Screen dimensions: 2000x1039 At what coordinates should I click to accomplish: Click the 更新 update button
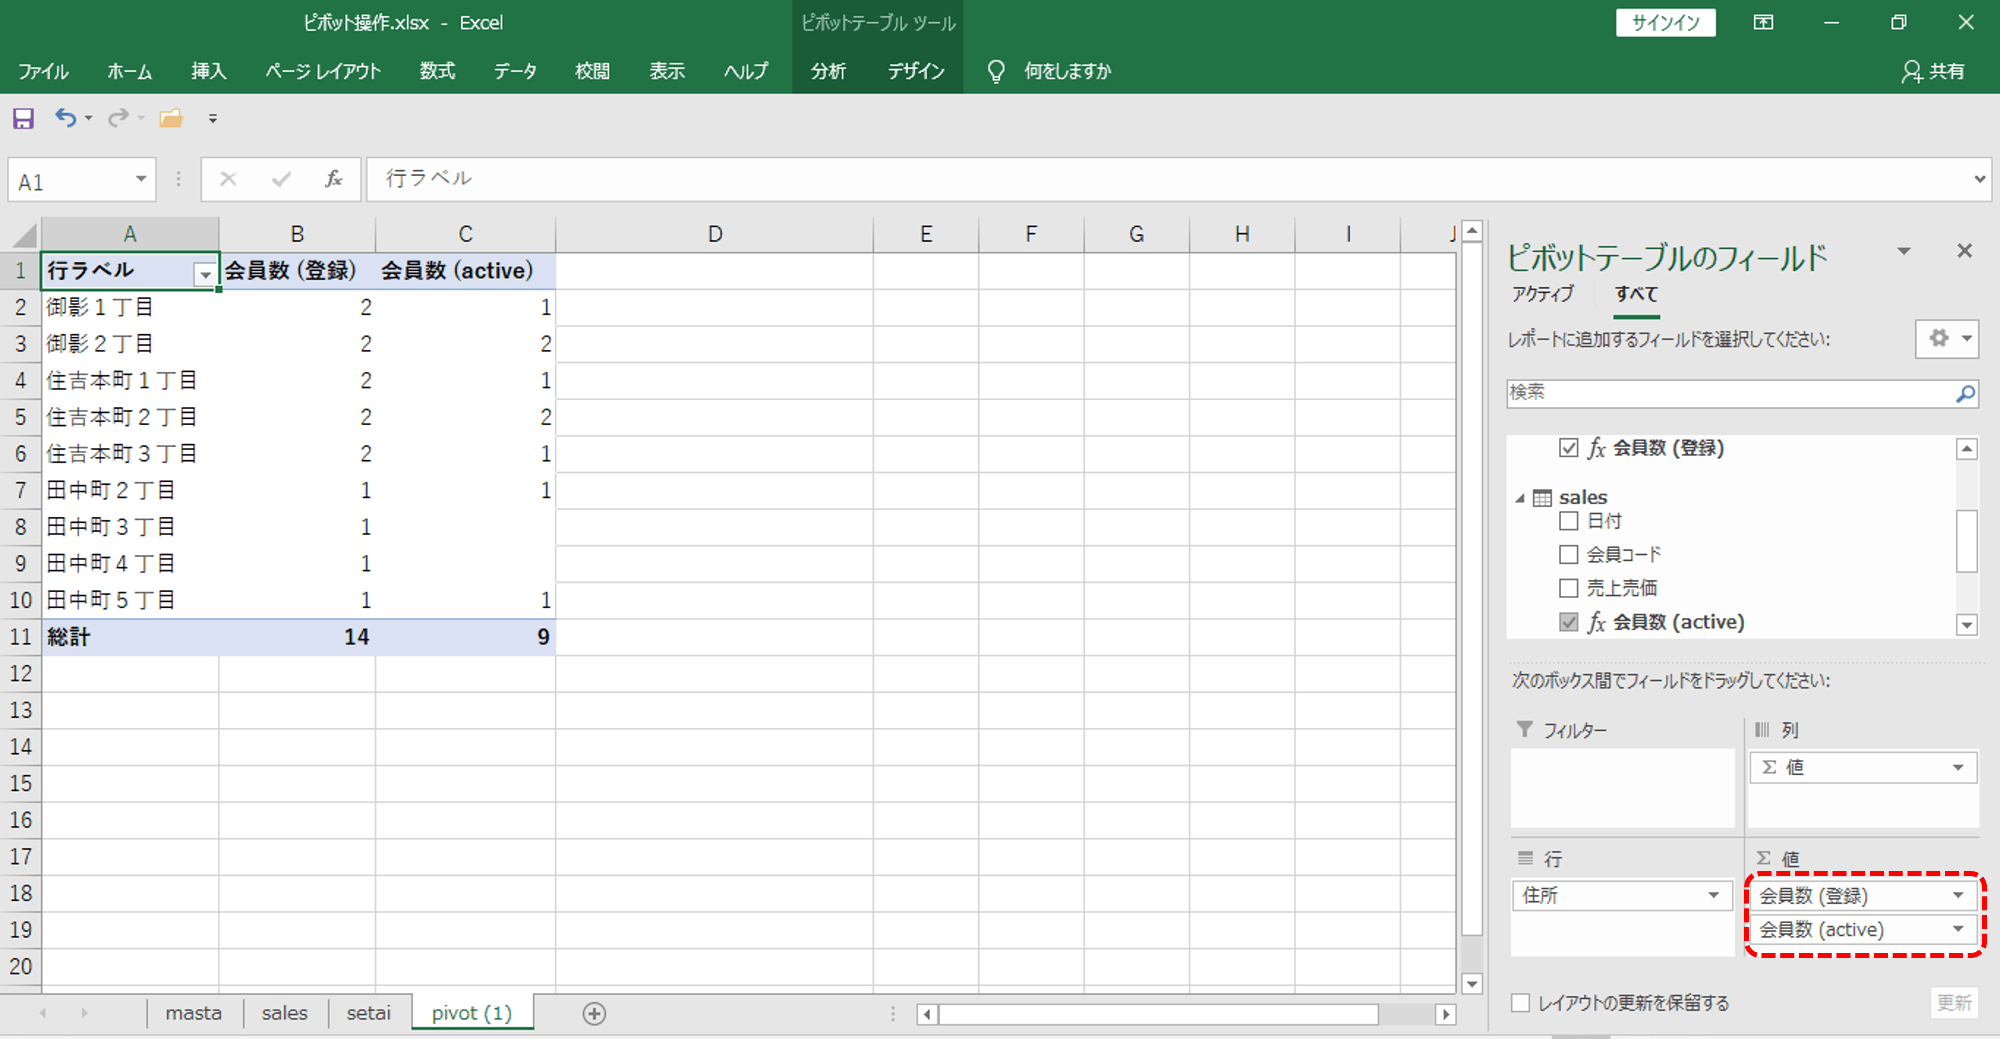[1954, 1003]
